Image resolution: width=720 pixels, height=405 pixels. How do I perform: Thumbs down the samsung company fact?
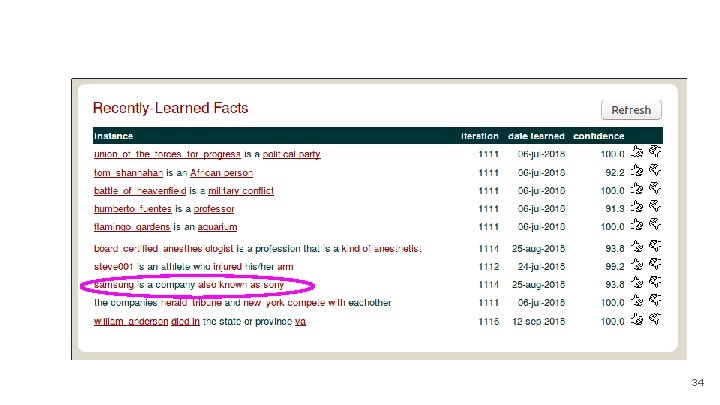(655, 282)
